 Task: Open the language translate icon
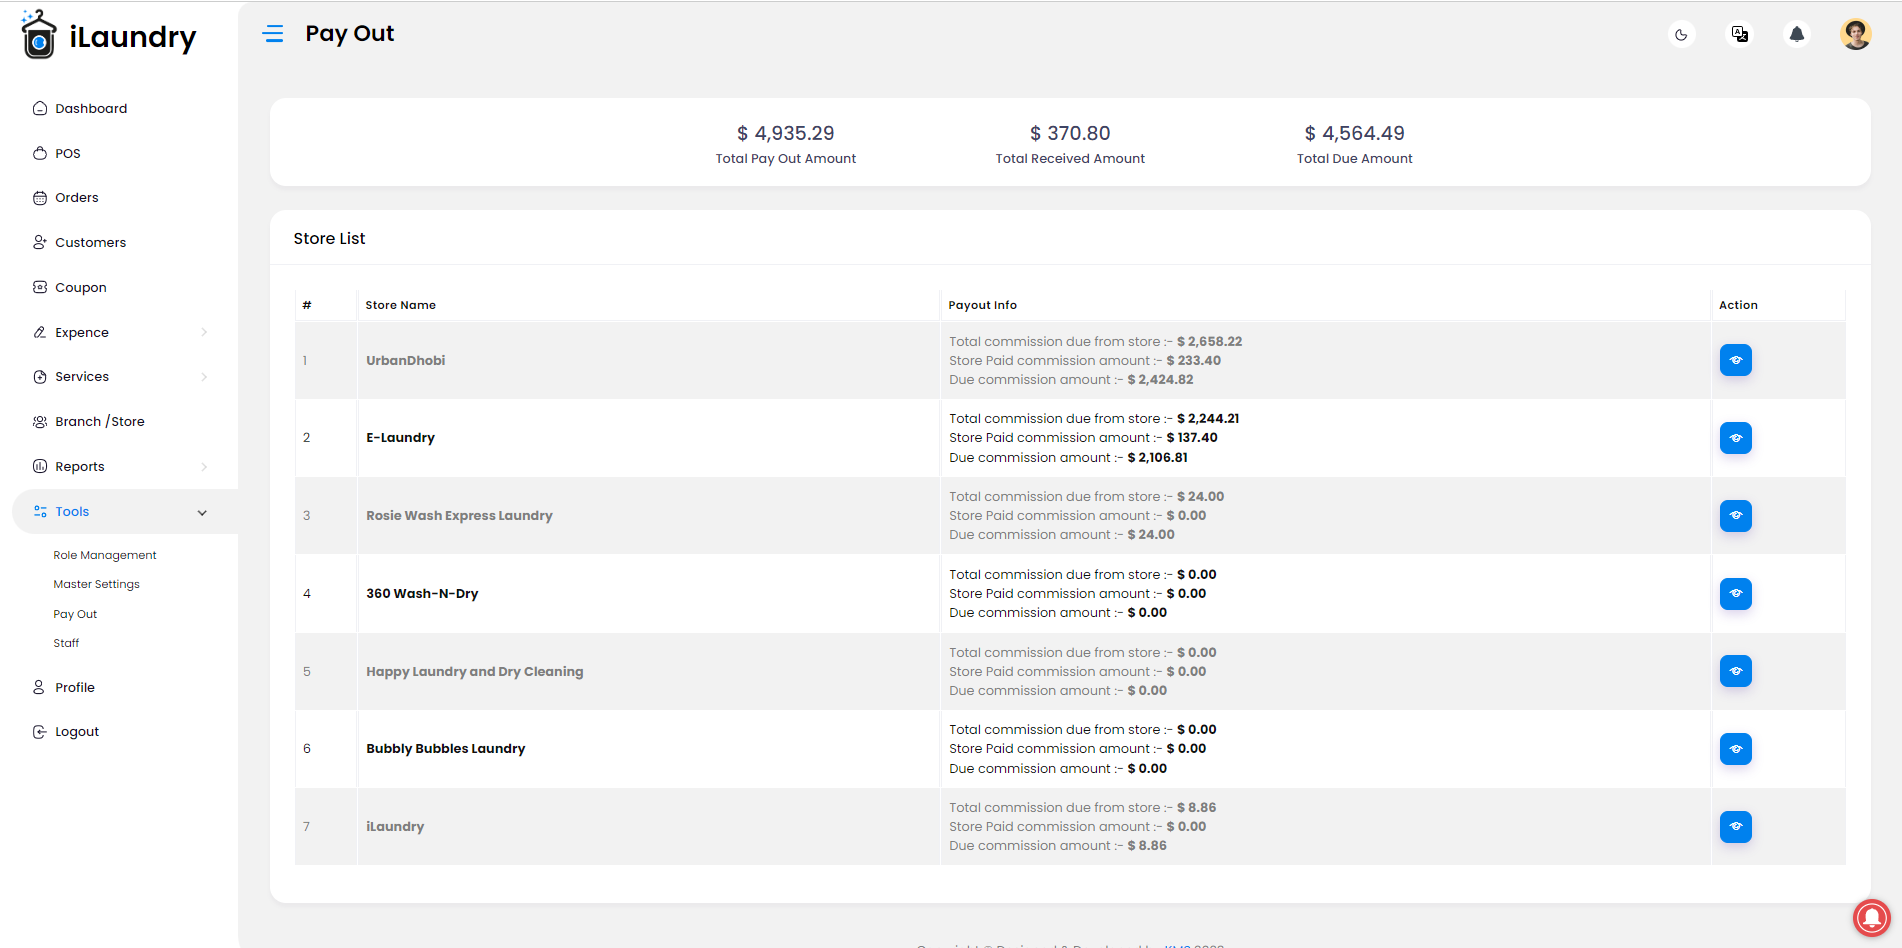(x=1740, y=35)
